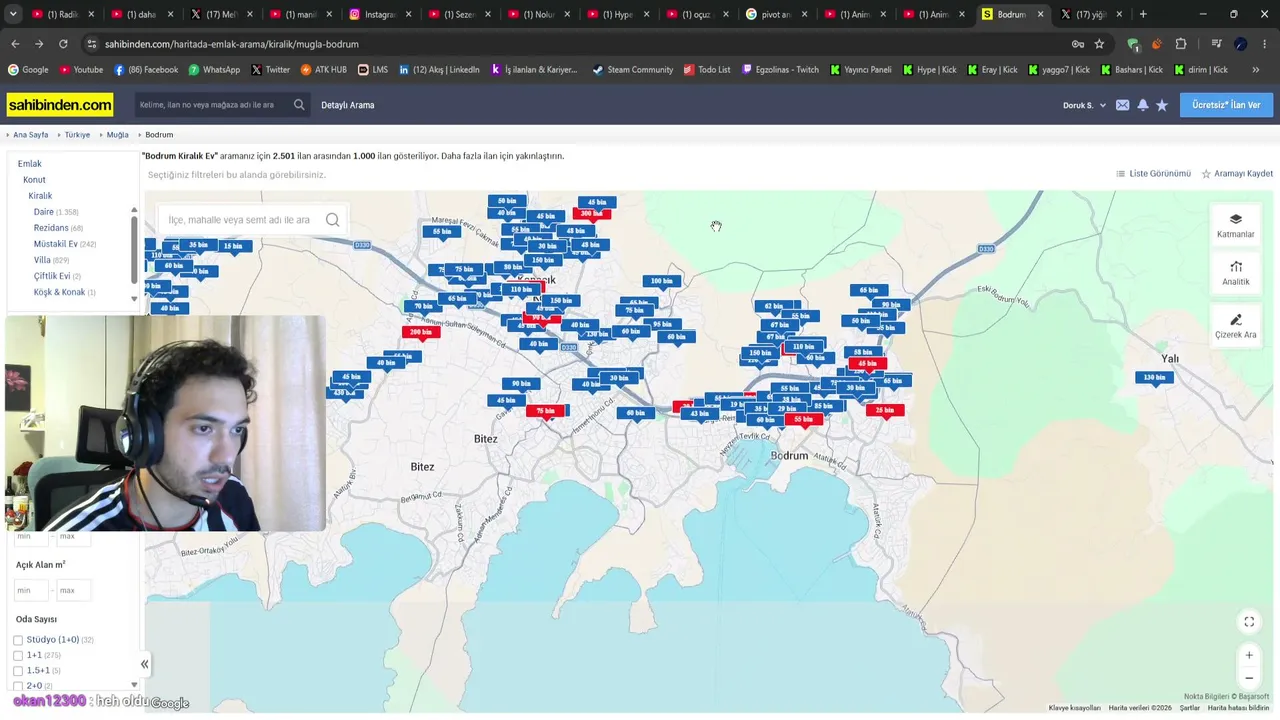The width and height of the screenshot is (1280, 720).
Task: Click the magnifier icon in the site search box
Action: pos(299,105)
